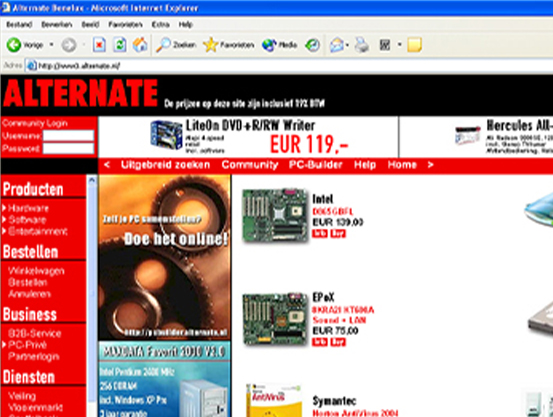
Task: Click the Password input field
Action: tap(68, 148)
